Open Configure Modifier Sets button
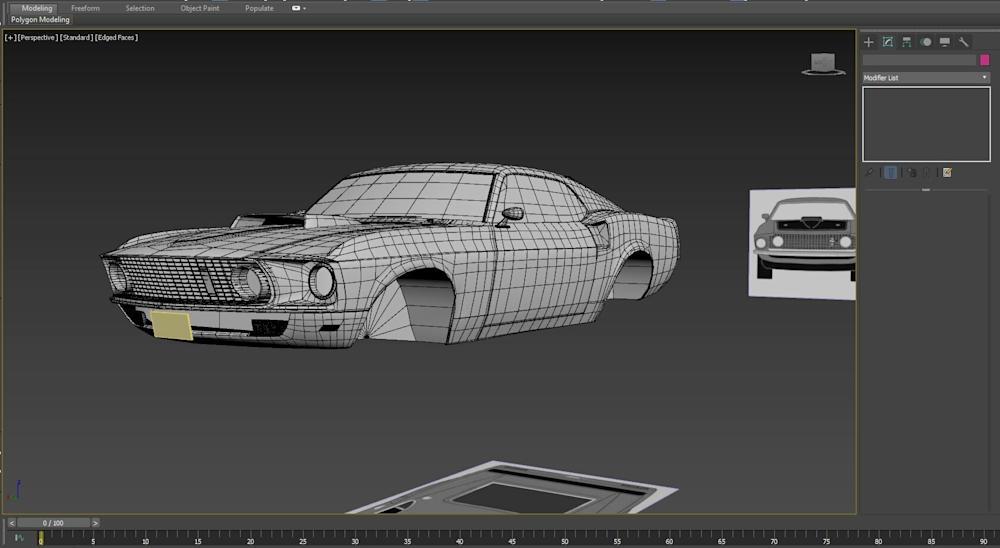Image resolution: width=1000 pixels, height=548 pixels. (947, 172)
